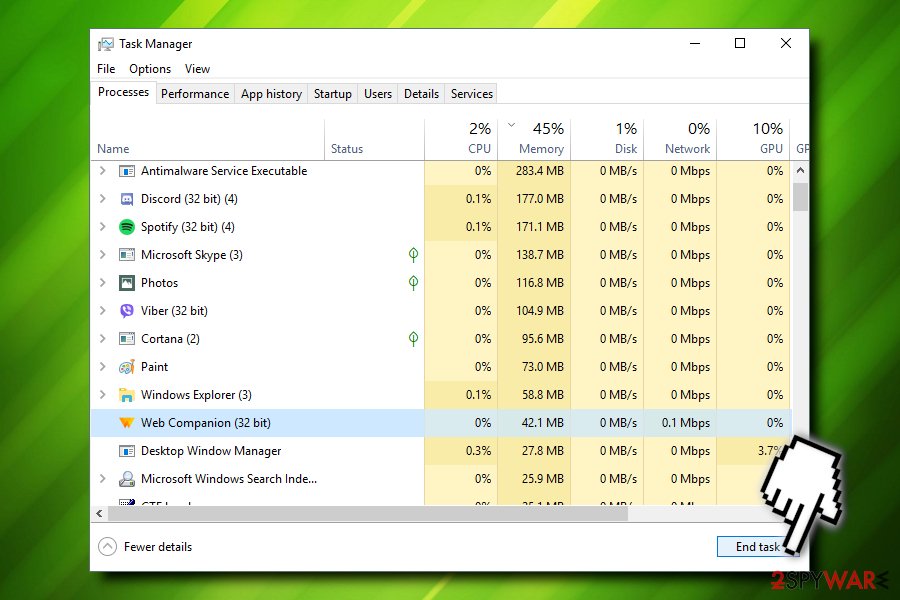Click the vertical scrollbar up arrow

click(x=800, y=171)
